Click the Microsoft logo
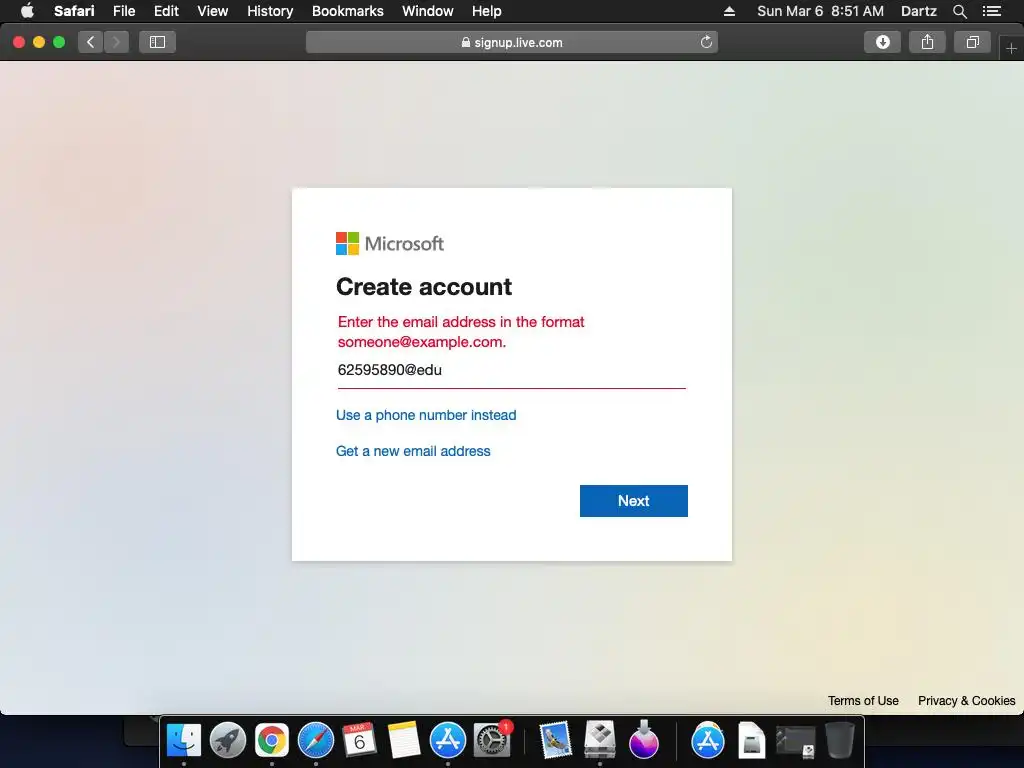1024x768 pixels. pos(390,244)
